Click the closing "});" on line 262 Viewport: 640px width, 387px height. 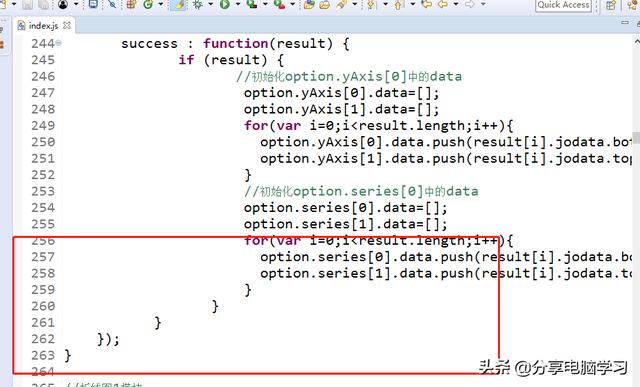pyautogui.click(x=109, y=339)
